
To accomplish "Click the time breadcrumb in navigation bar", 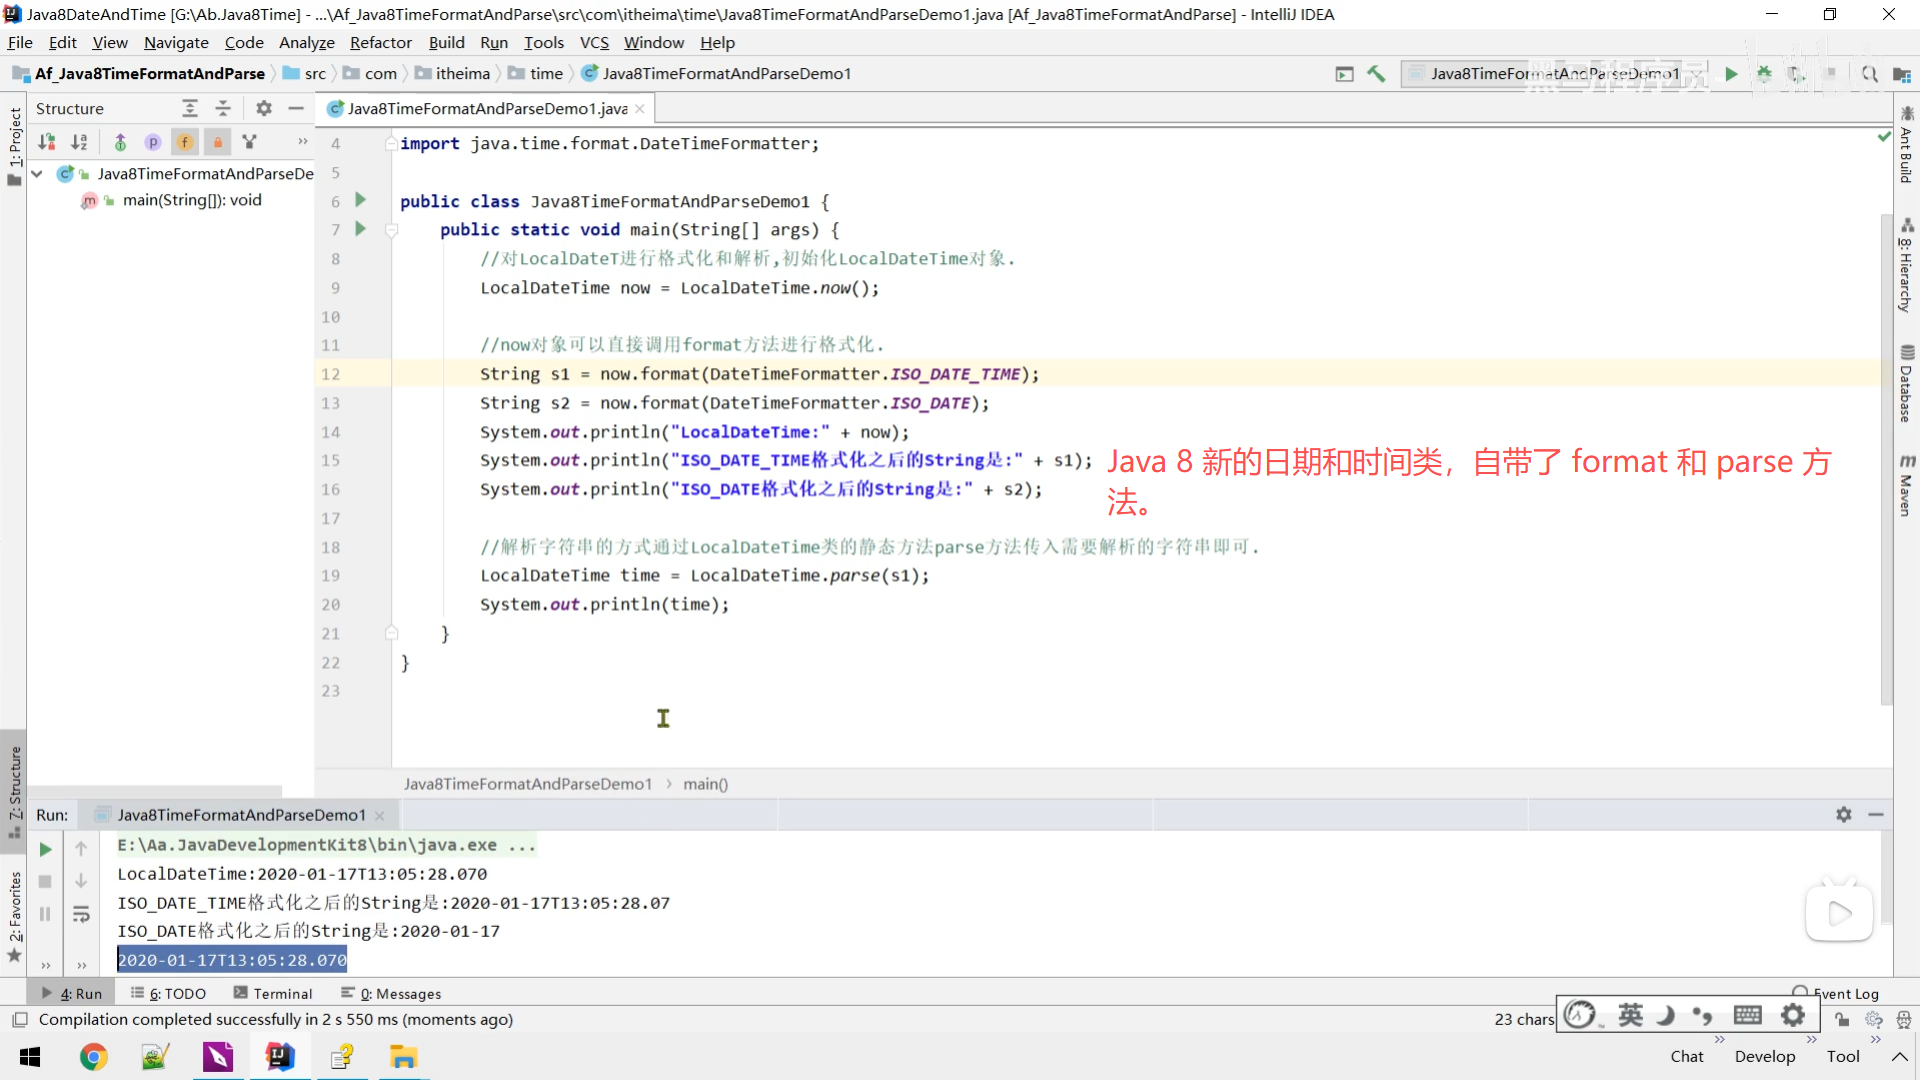I will pyautogui.click(x=546, y=74).
